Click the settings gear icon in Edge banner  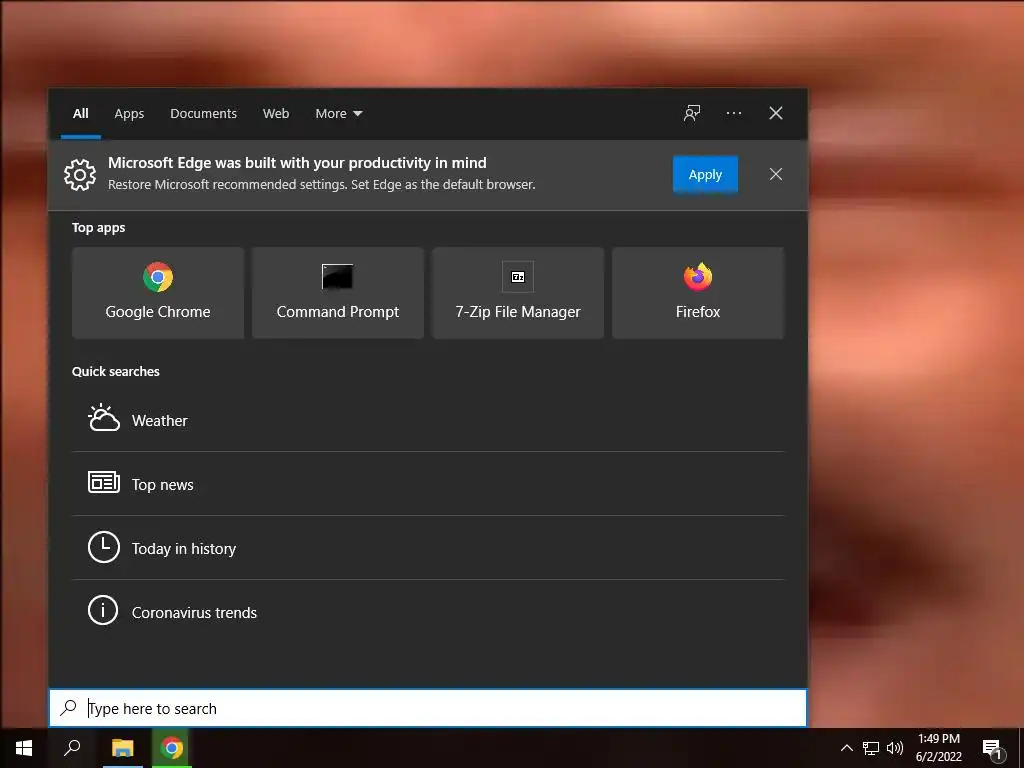80,174
